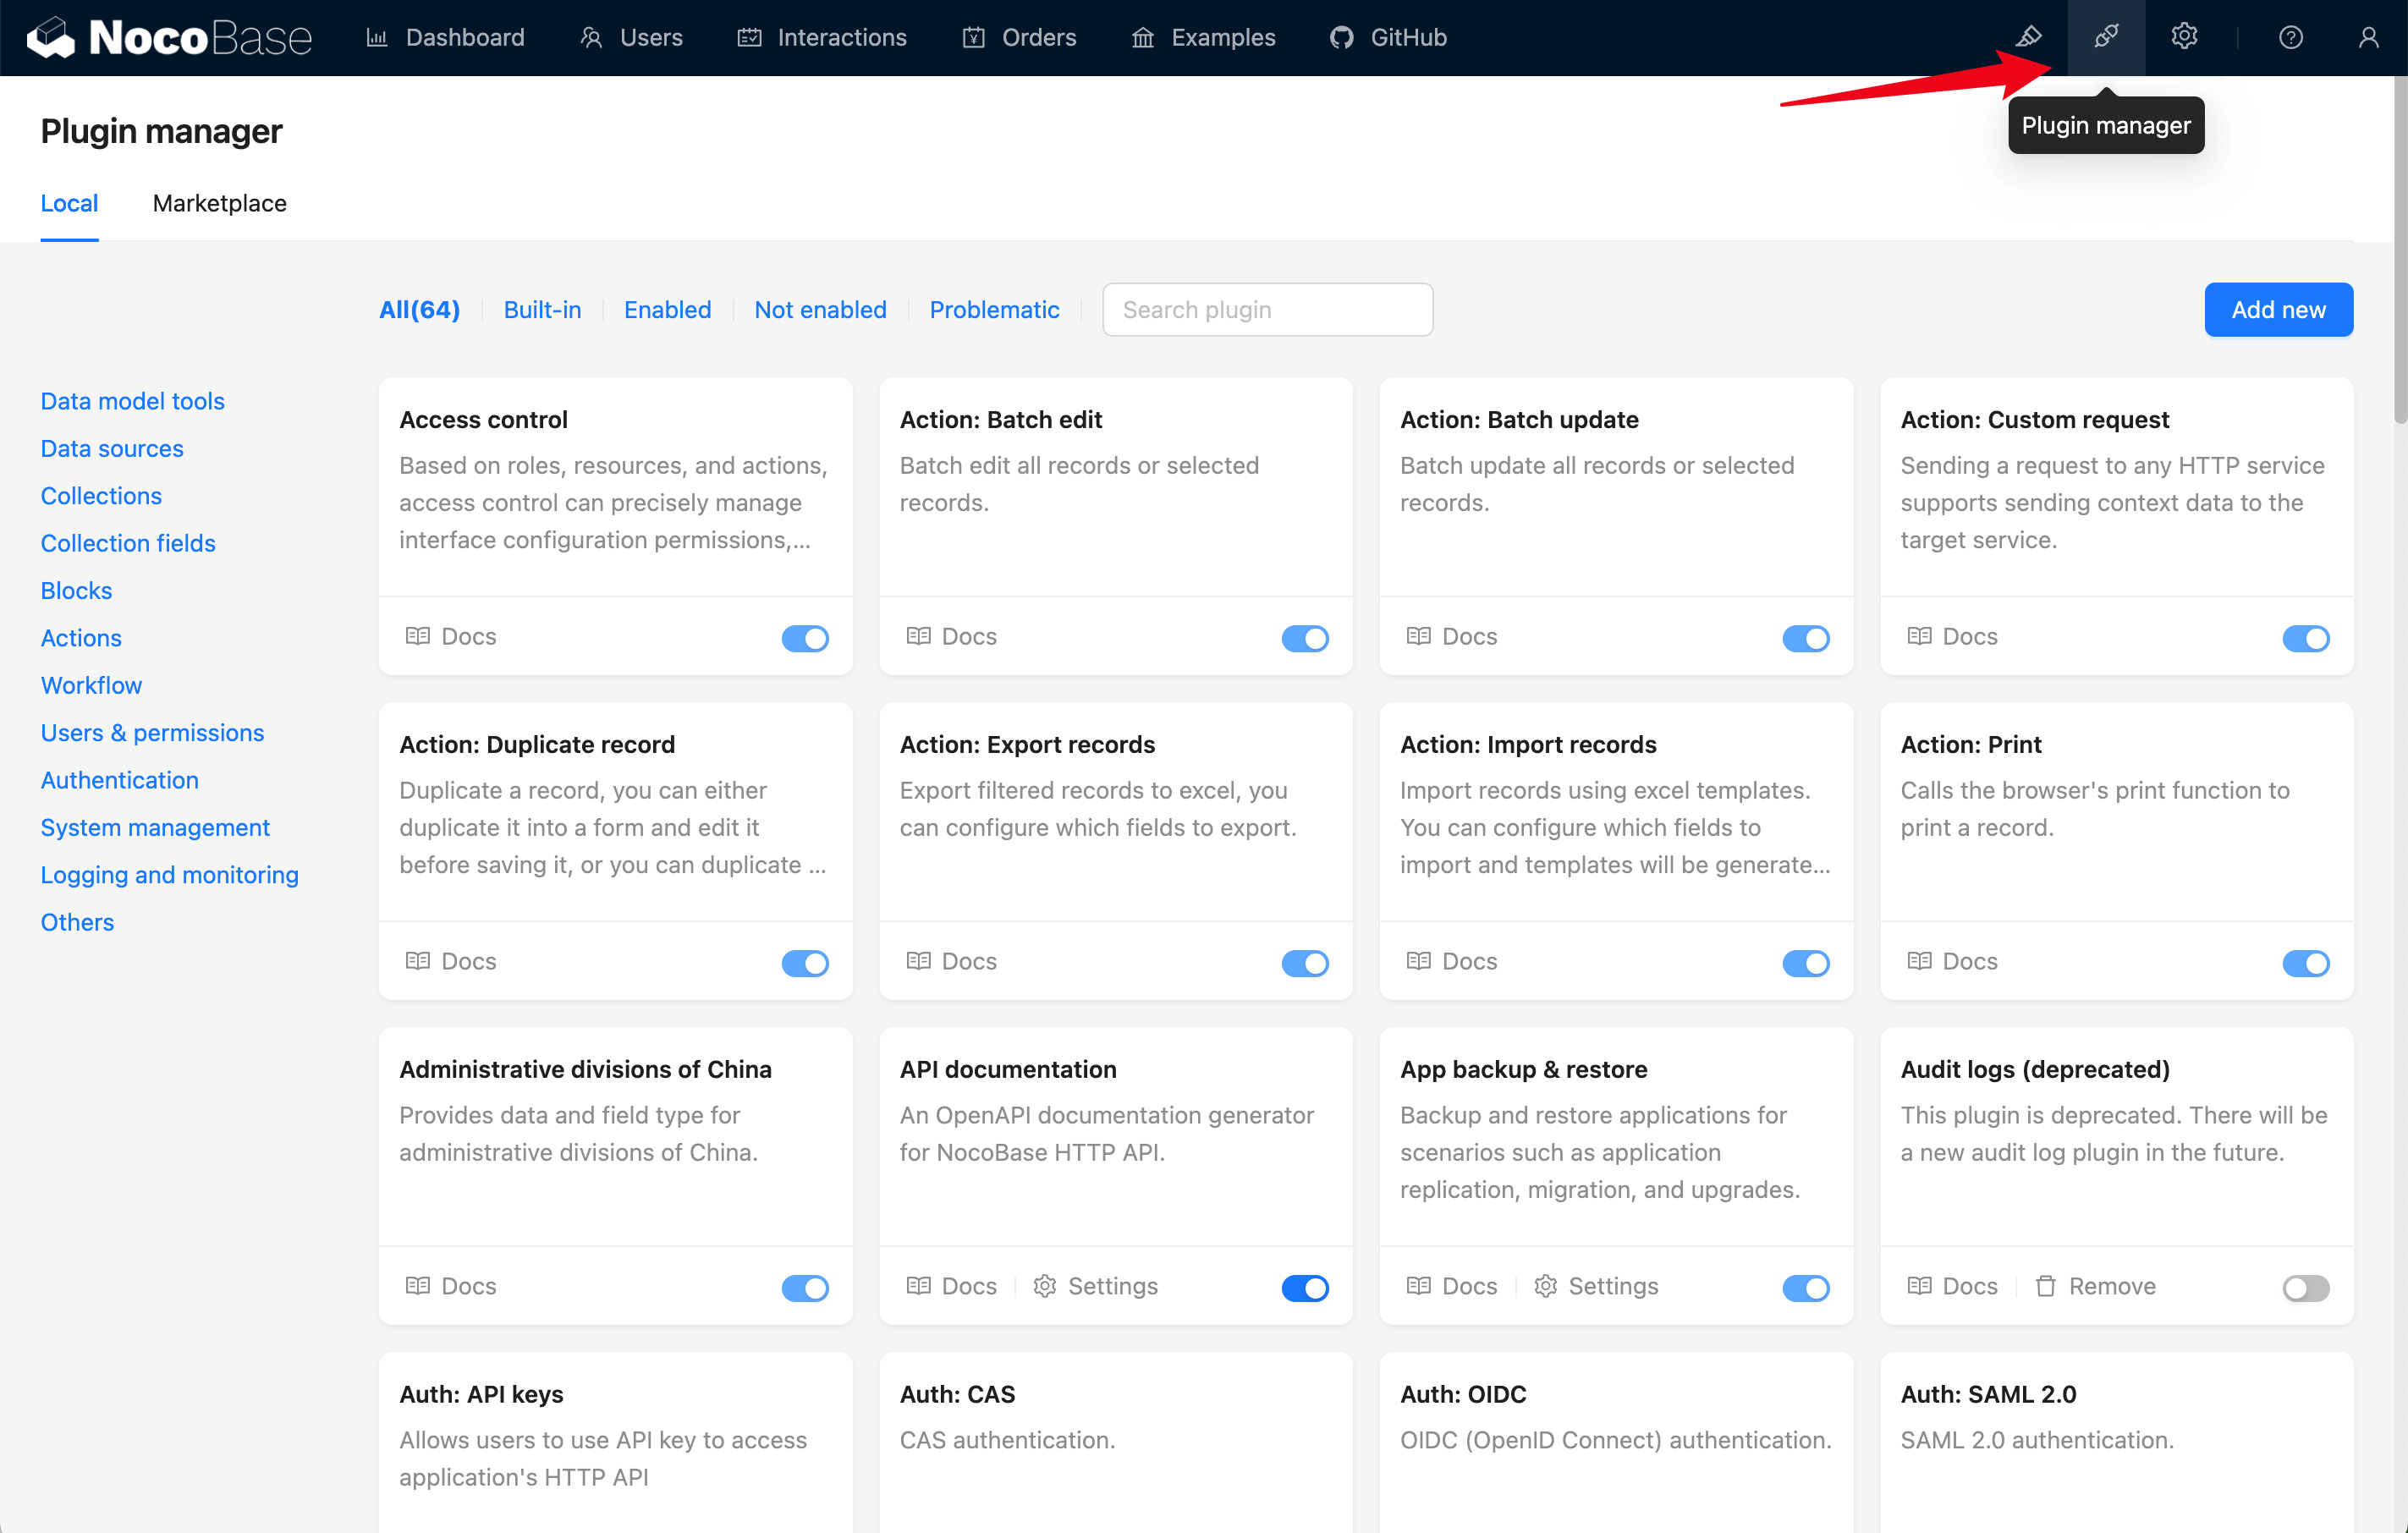
Task: Click the NocoBase logo
Action: coord(170,37)
